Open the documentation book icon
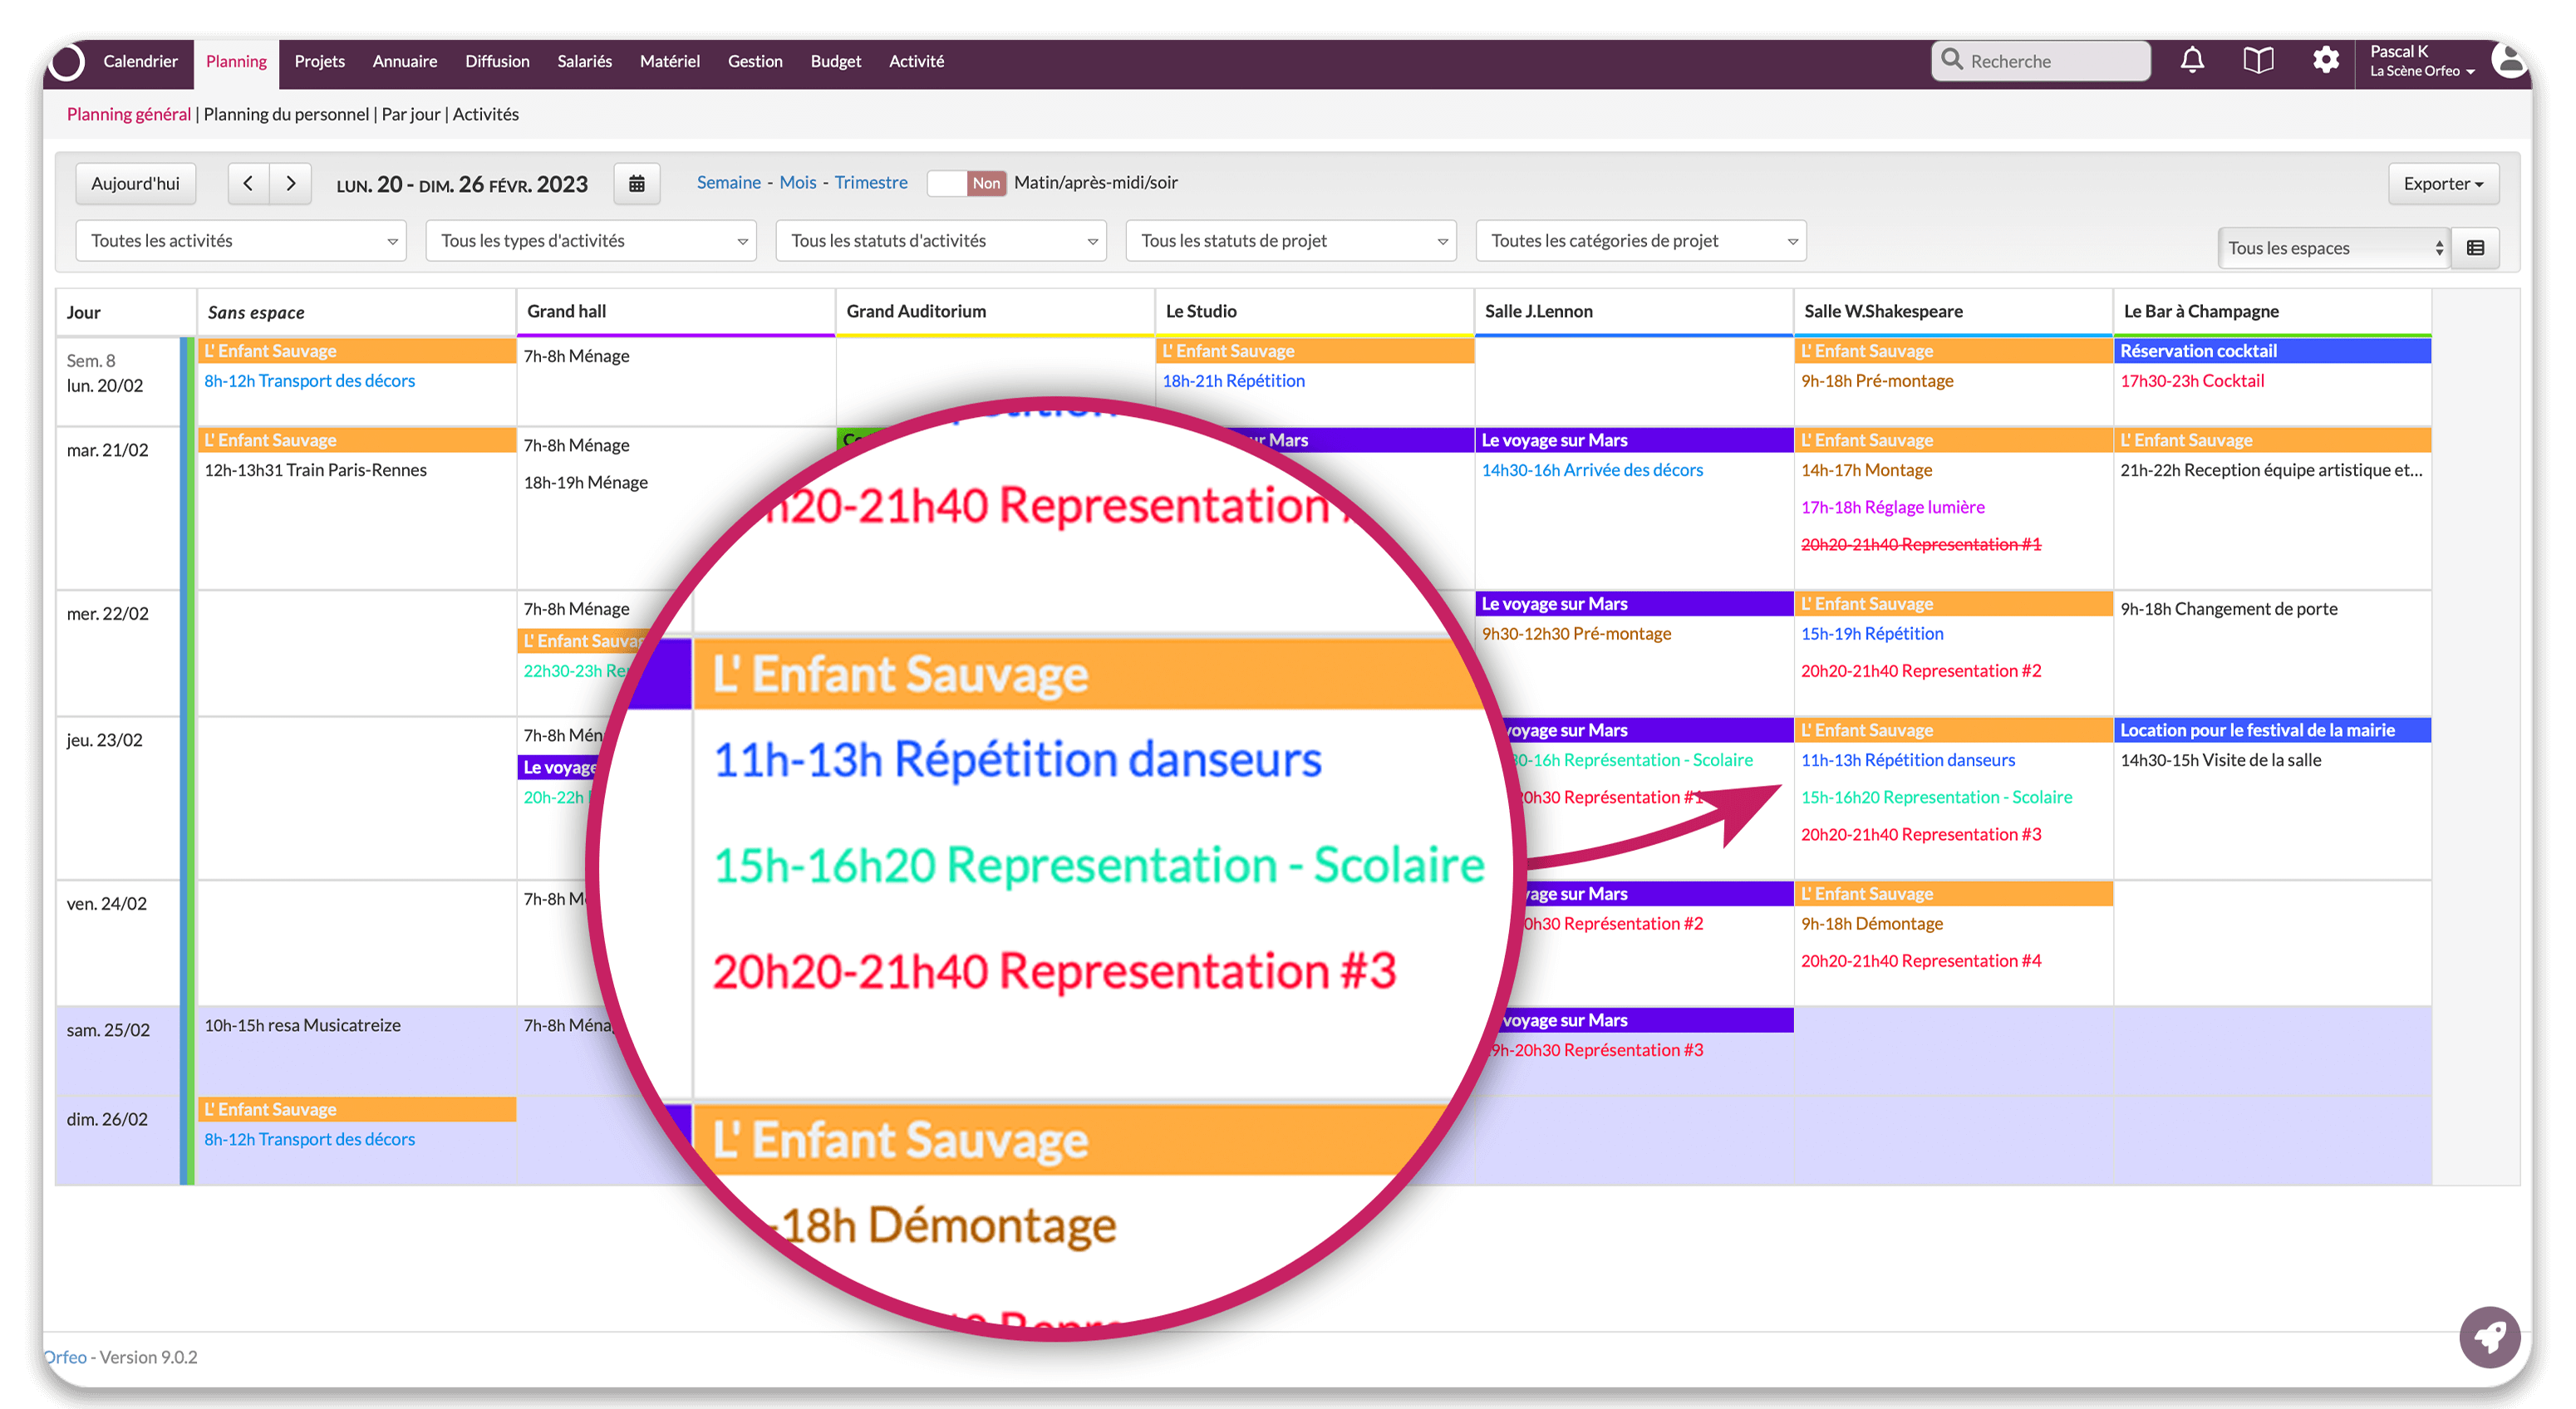 [x=2258, y=61]
